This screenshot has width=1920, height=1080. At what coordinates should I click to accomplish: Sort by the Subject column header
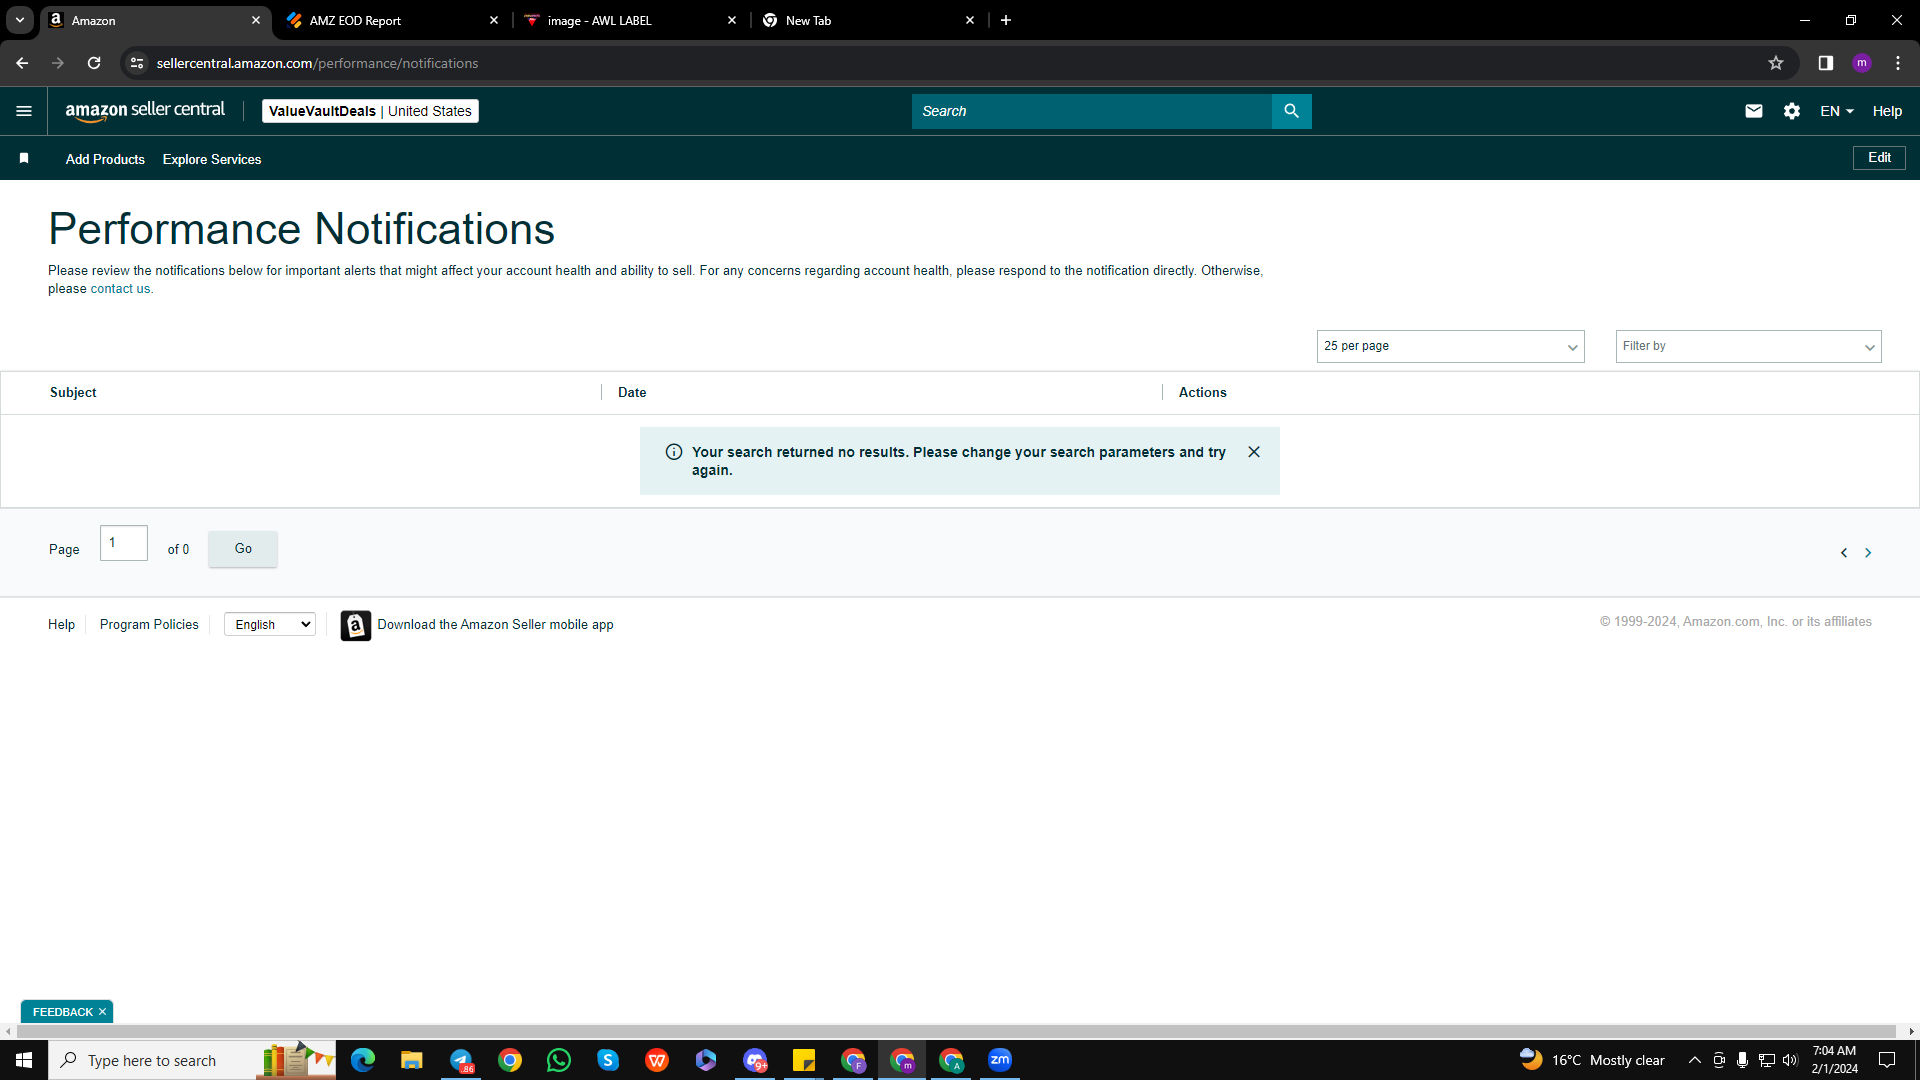pos(73,393)
